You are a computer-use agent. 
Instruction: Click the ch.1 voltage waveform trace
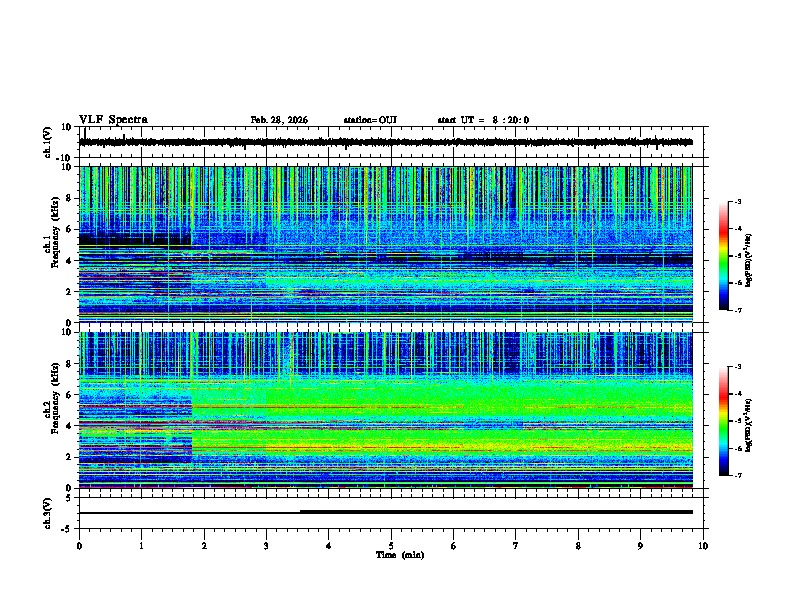tap(385, 142)
